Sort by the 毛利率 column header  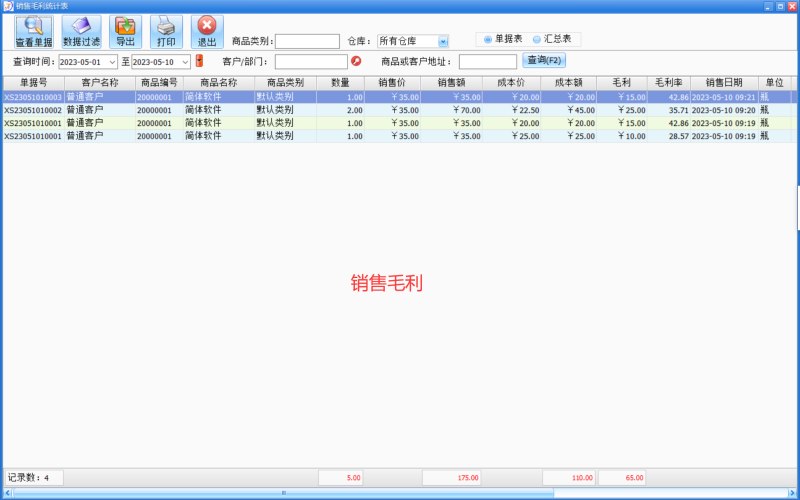click(669, 83)
